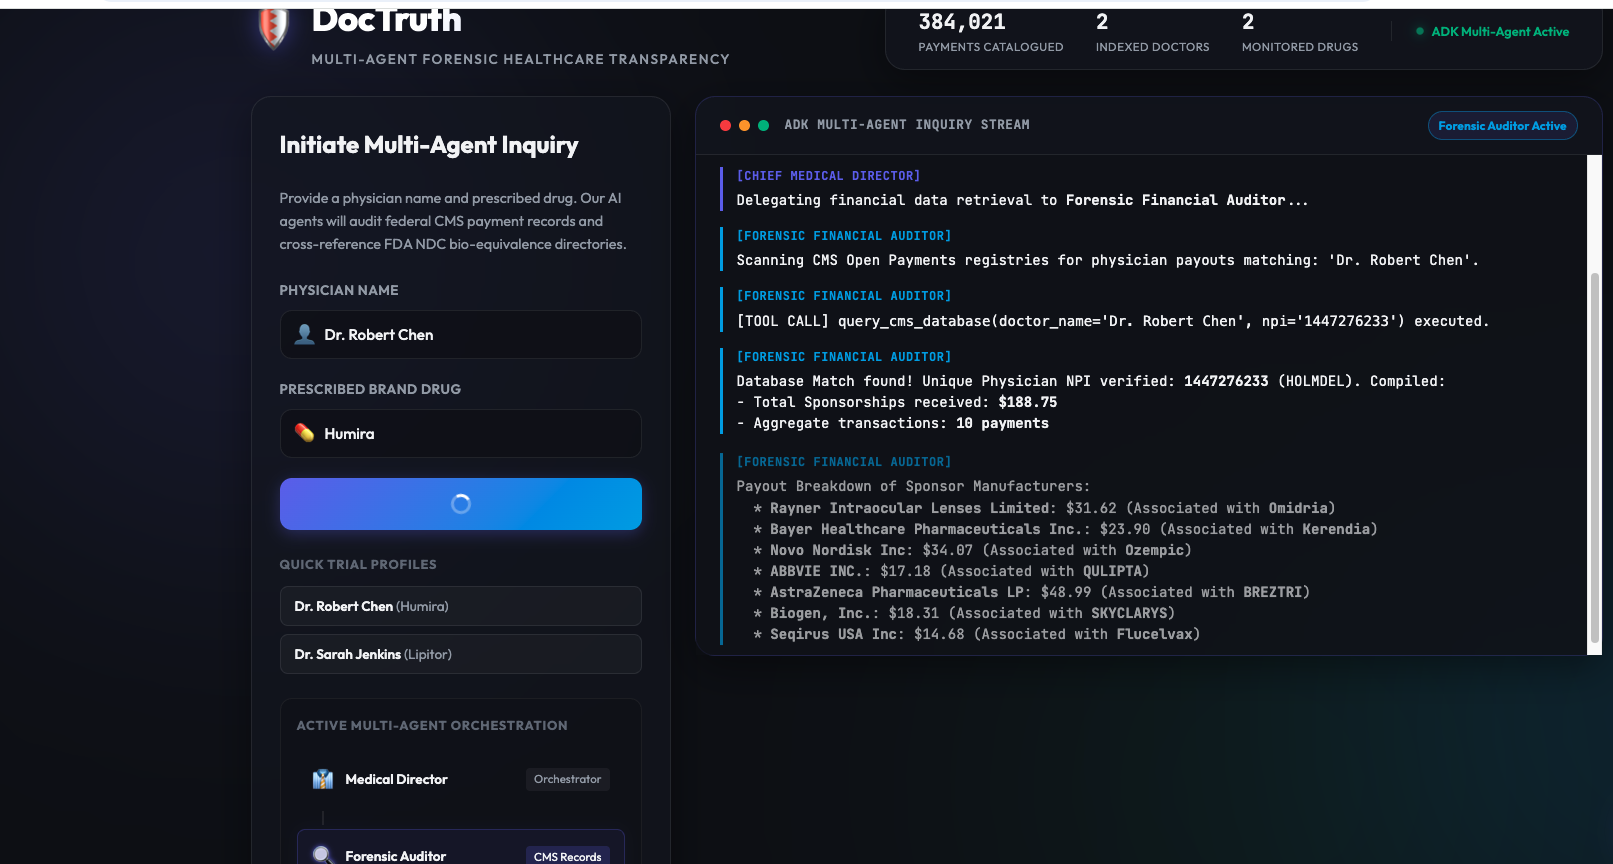Click the Bayer Healthcare Pharmaceuticals payout row
This screenshot has height=864, width=1613.
point(1065,529)
